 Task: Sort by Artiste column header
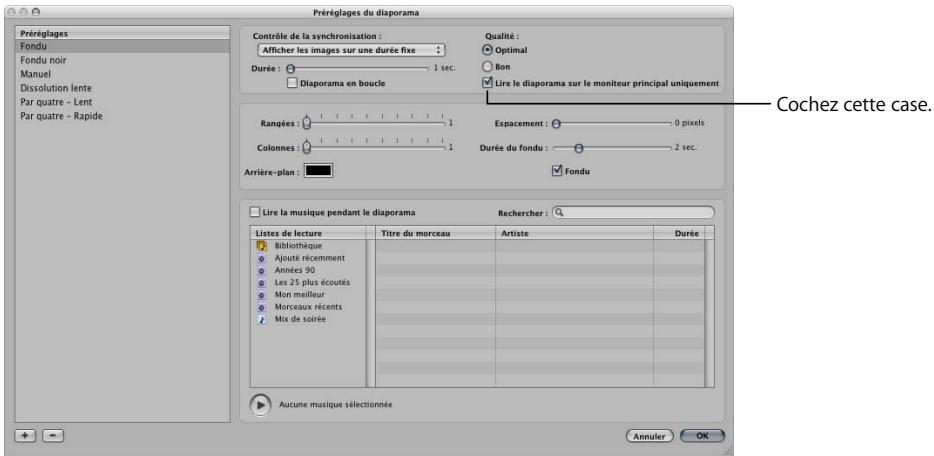pos(574,234)
